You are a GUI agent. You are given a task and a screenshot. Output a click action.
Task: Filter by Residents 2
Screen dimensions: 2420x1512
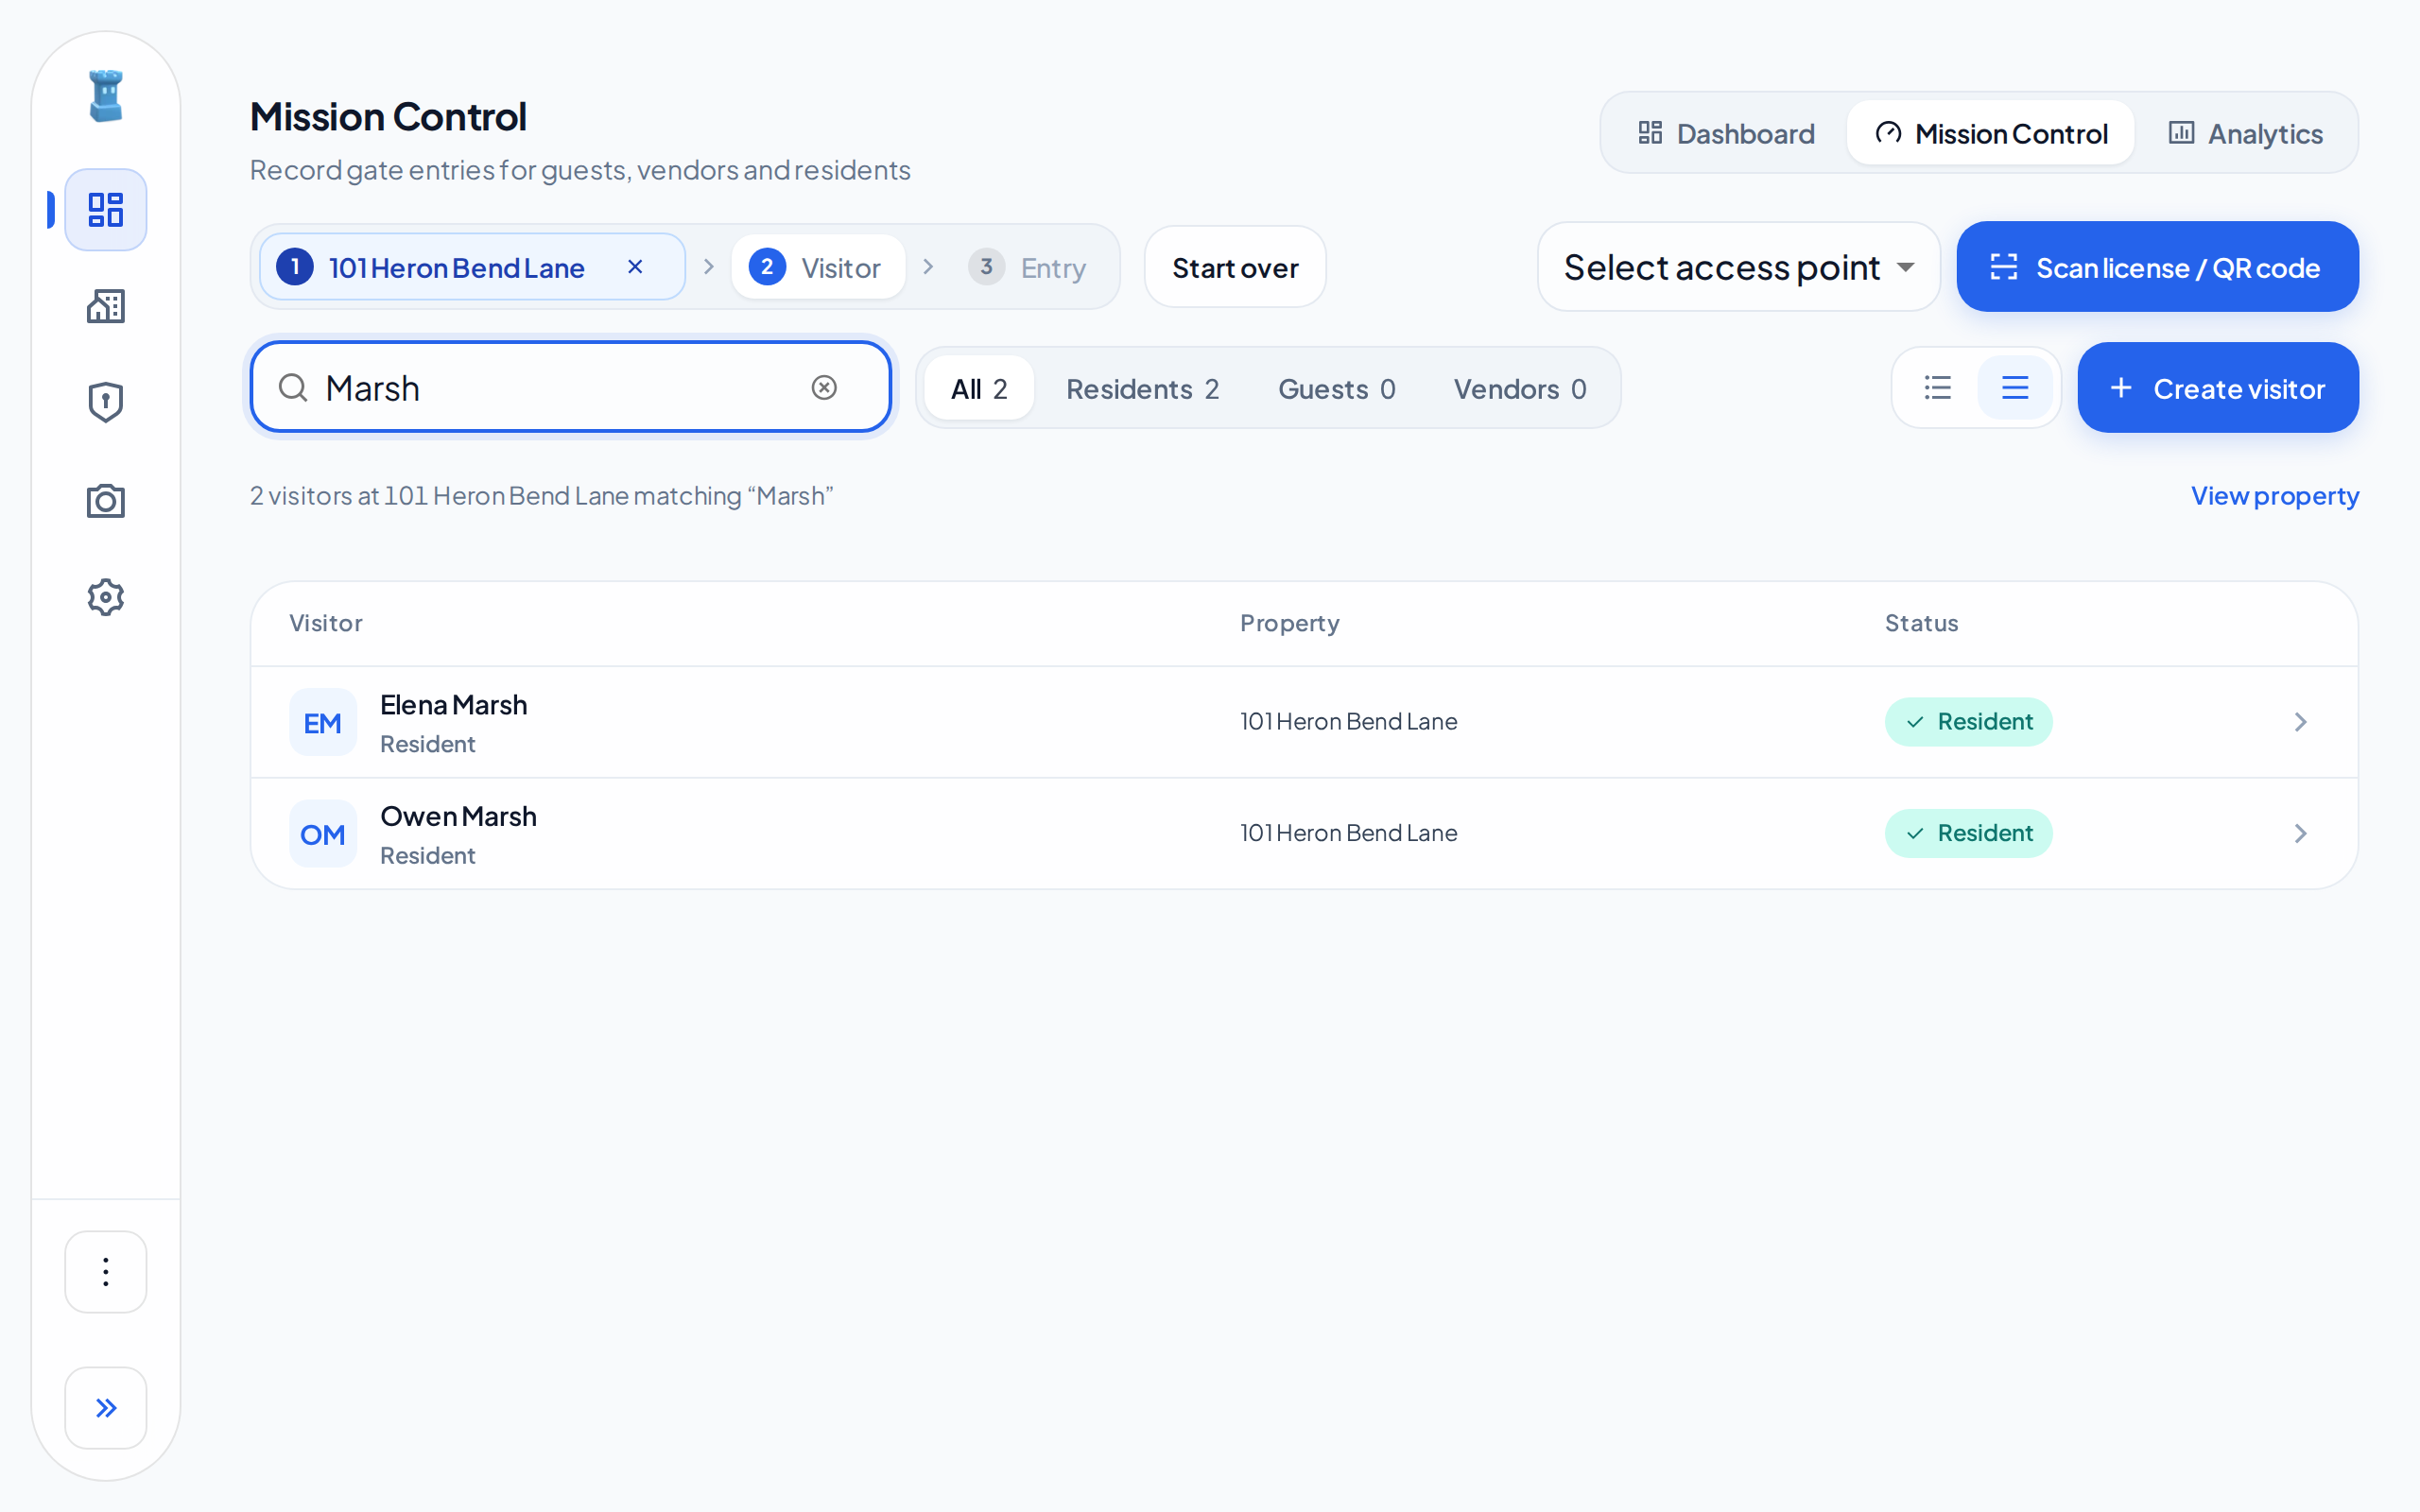point(1143,389)
